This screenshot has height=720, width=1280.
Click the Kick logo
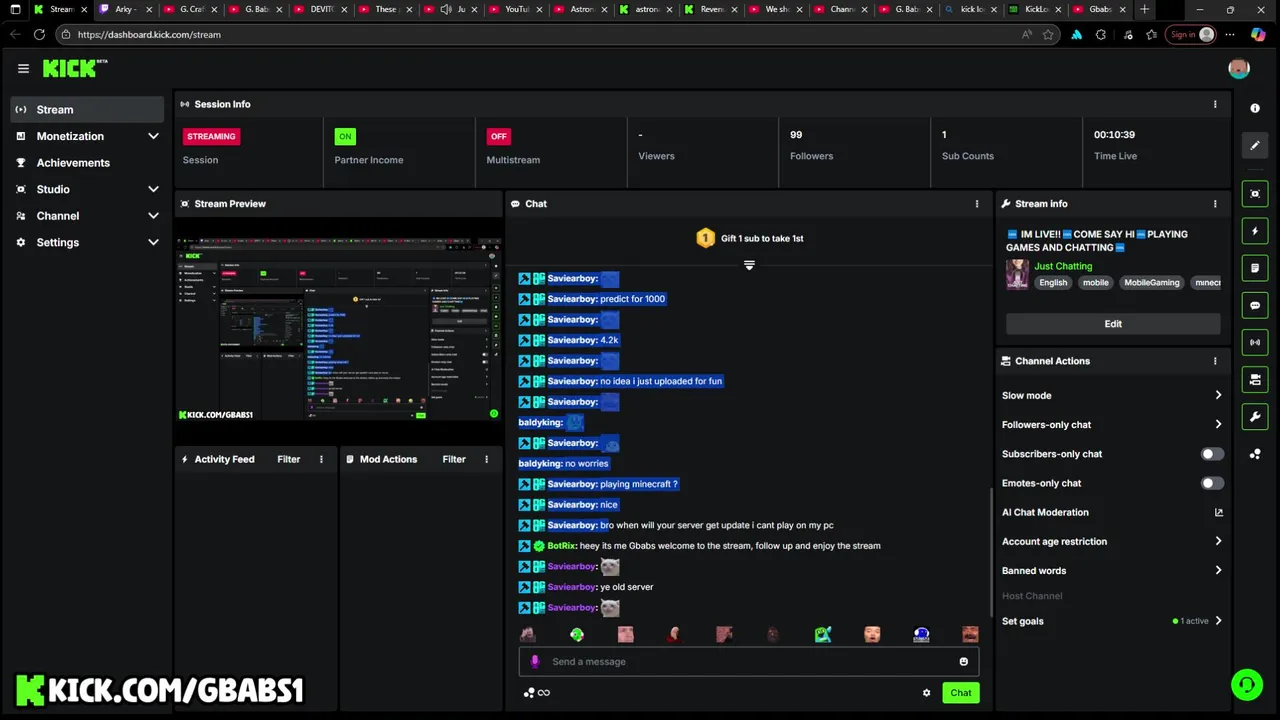point(75,68)
